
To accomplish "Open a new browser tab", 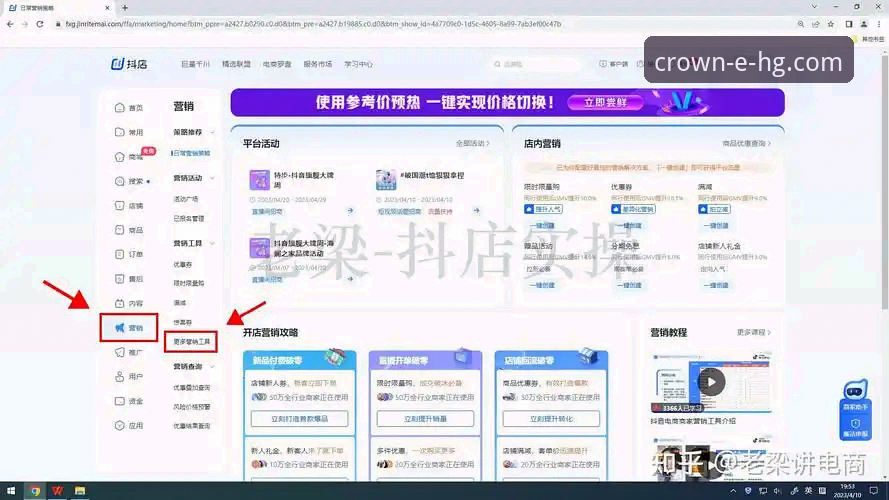I will click(125, 8).
